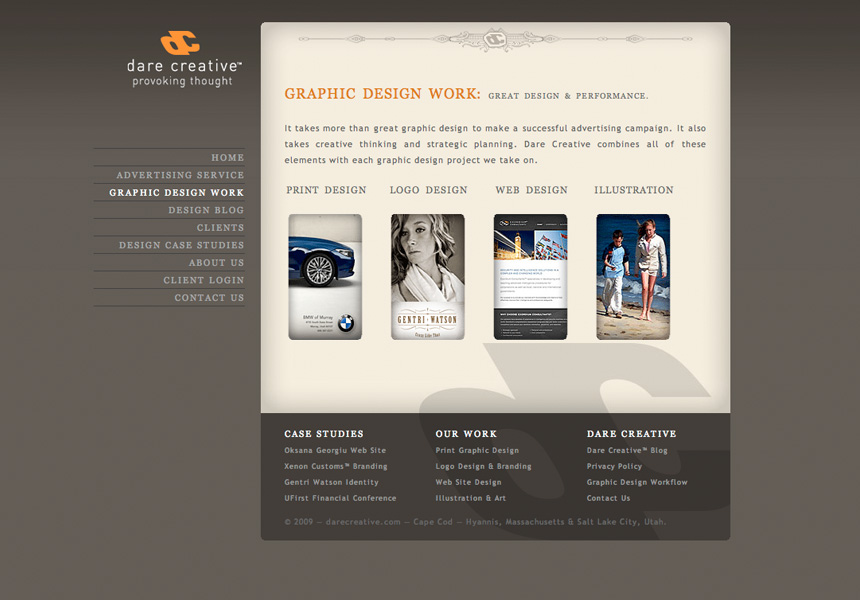Go to Home in the sidebar menu
This screenshot has height=600, width=860.
[x=227, y=158]
